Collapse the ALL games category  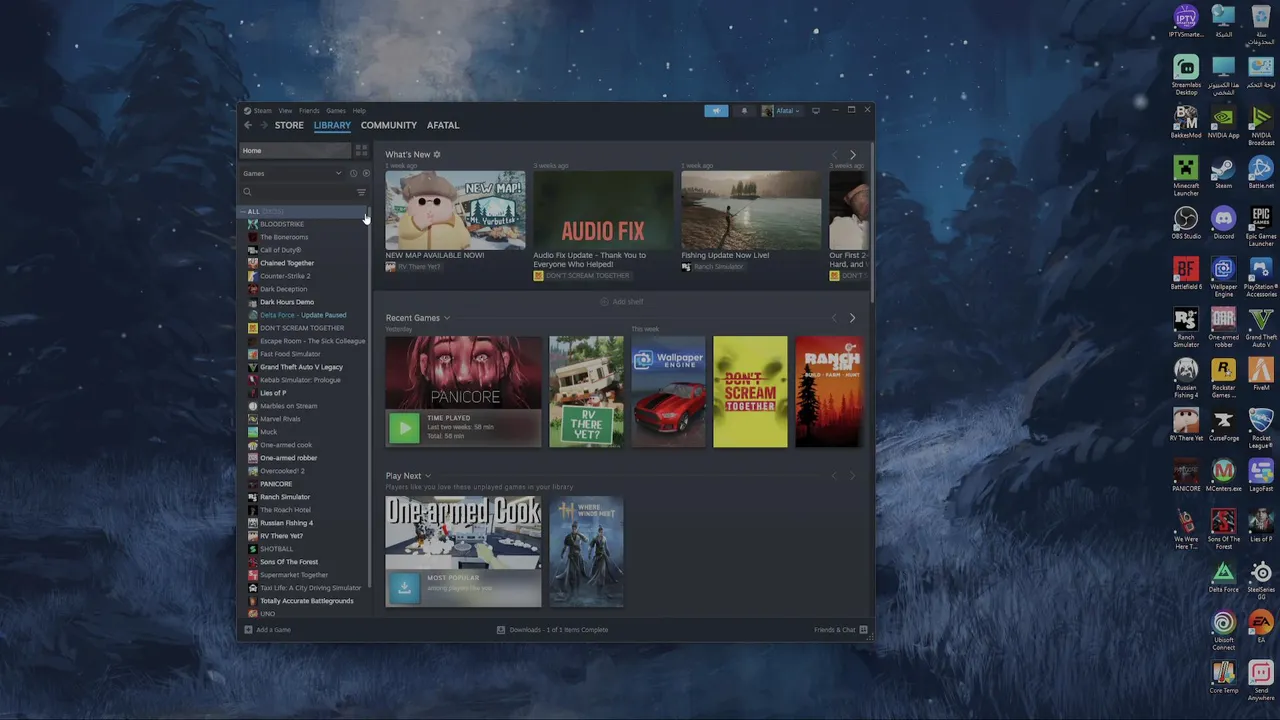243,212
